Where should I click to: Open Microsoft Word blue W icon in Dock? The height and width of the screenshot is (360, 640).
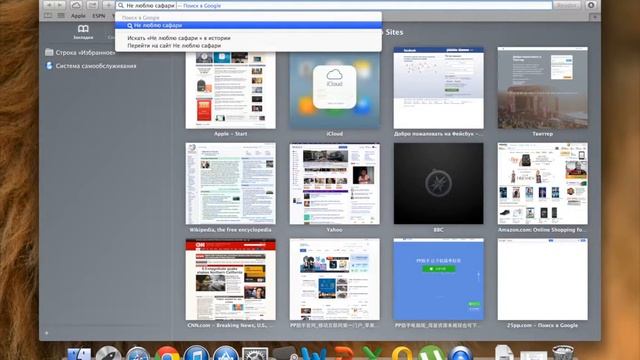coord(313,353)
